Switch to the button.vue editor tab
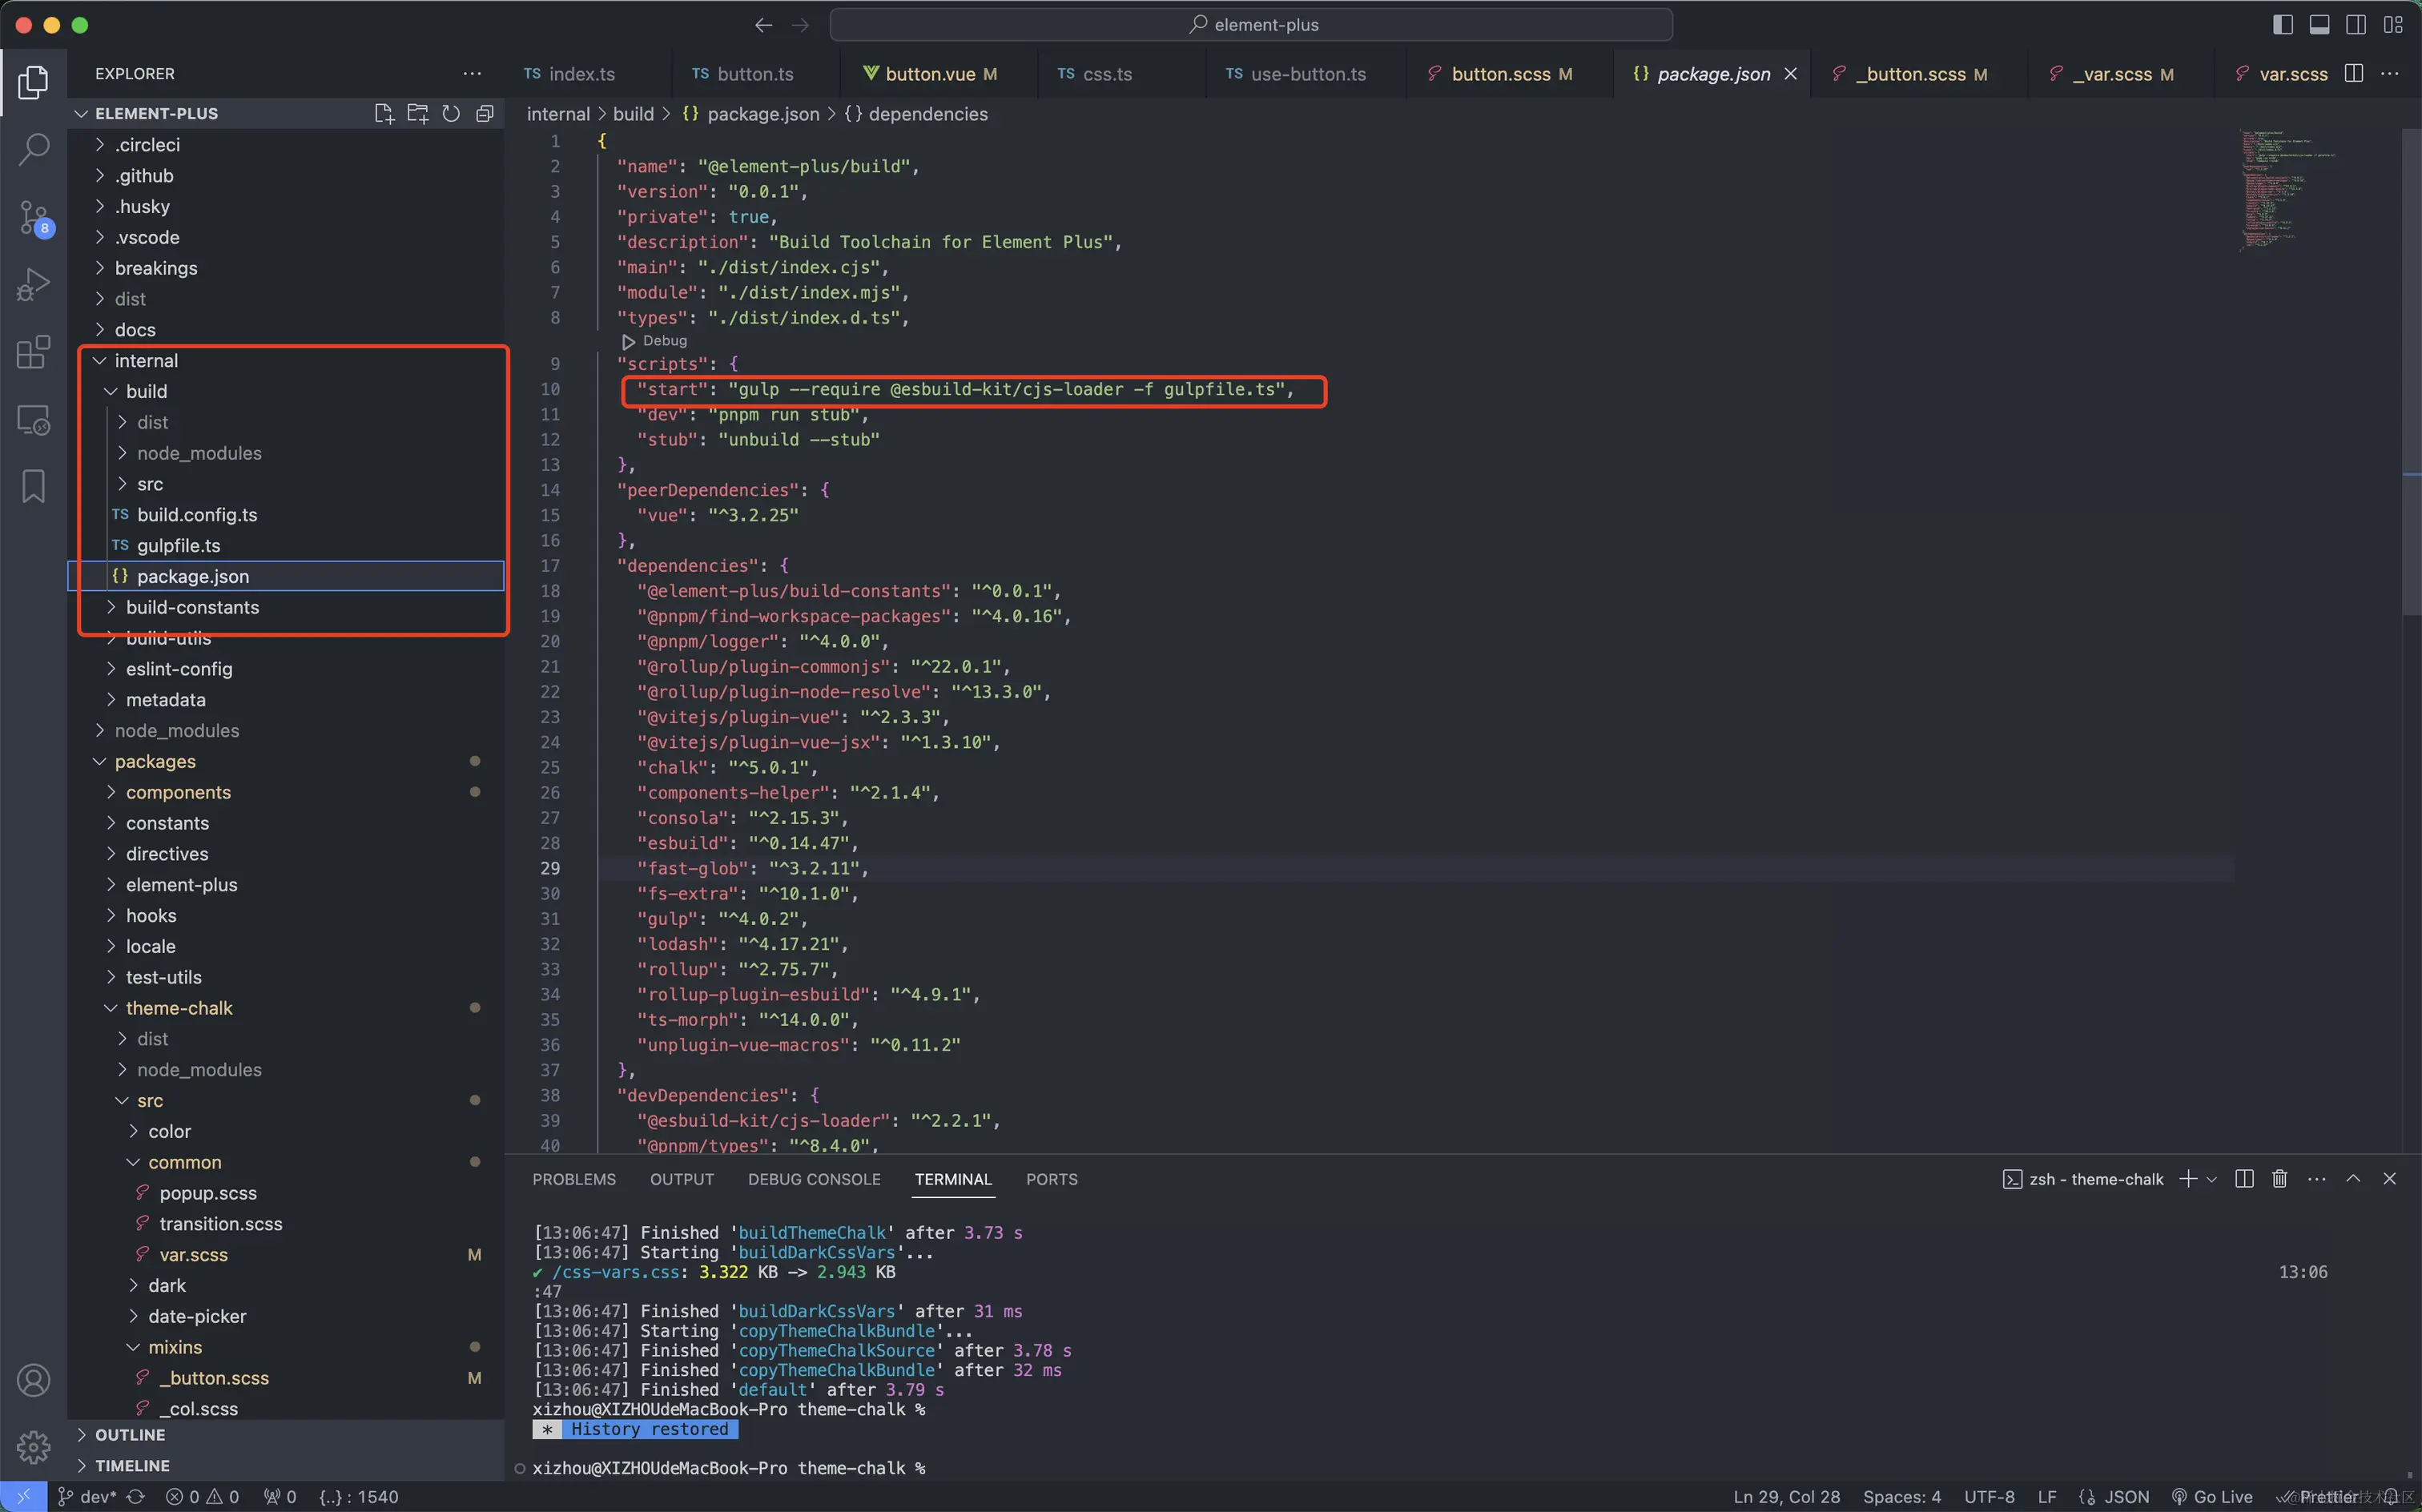2422x1512 pixels. click(x=930, y=74)
